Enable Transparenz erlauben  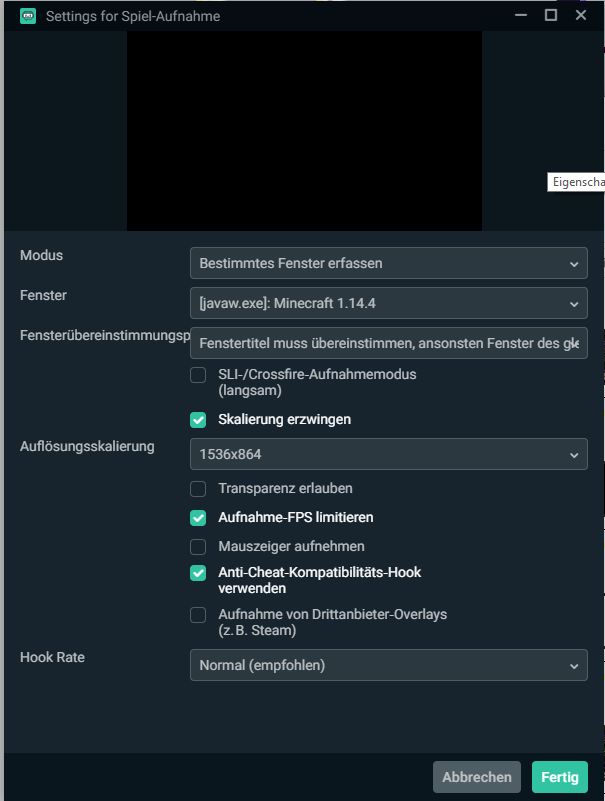click(x=198, y=489)
